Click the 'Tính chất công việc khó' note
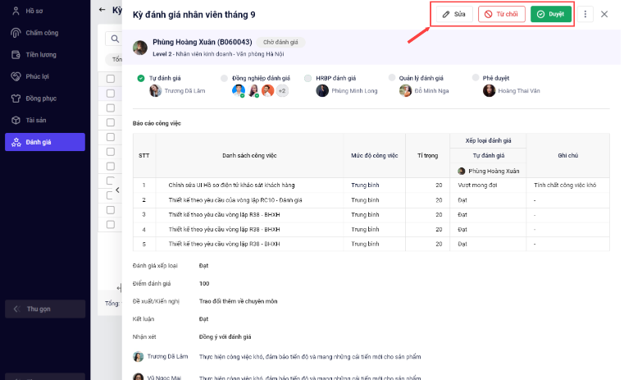624x380 pixels. point(565,185)
